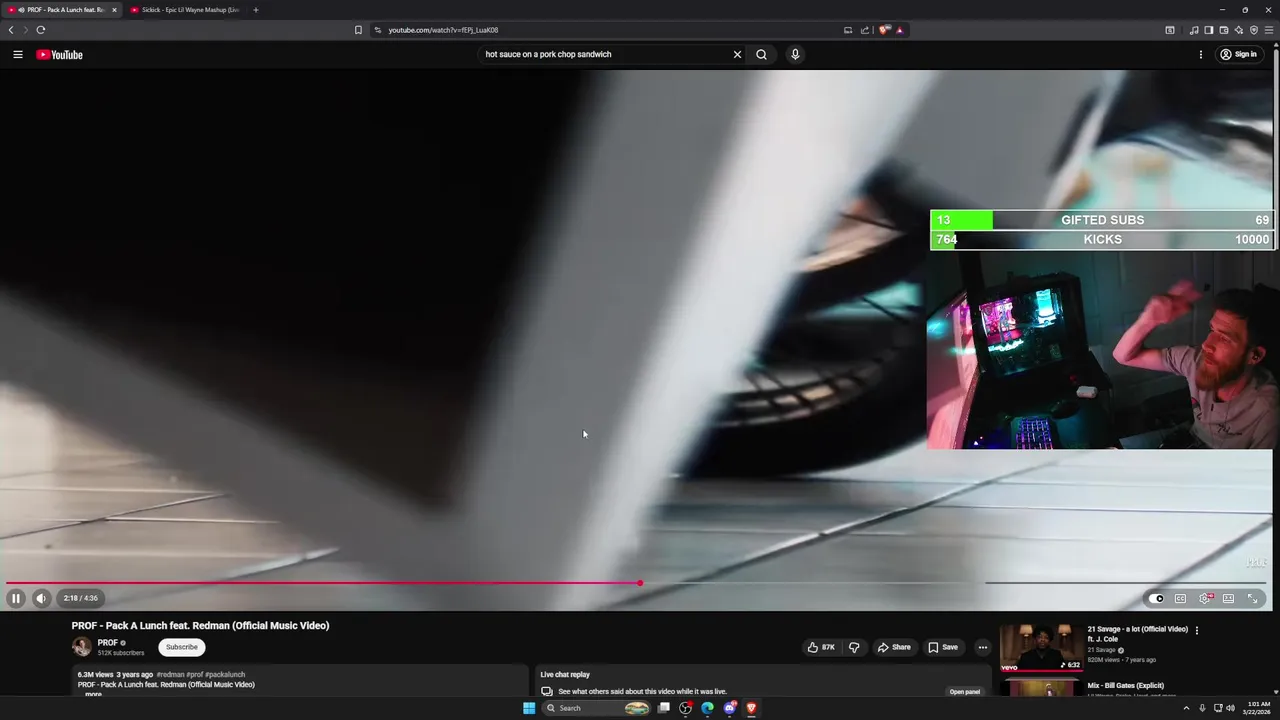Close the PROF - Pack A Lunch tab

tap(114, 10)
